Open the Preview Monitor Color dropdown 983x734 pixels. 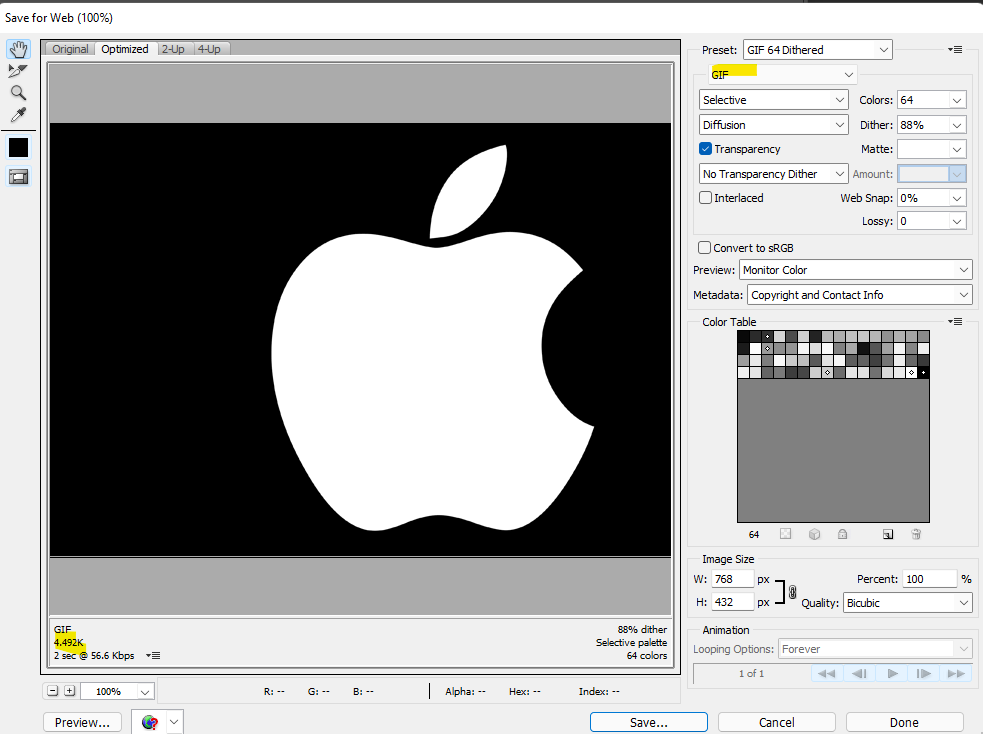tap(856, 270)
